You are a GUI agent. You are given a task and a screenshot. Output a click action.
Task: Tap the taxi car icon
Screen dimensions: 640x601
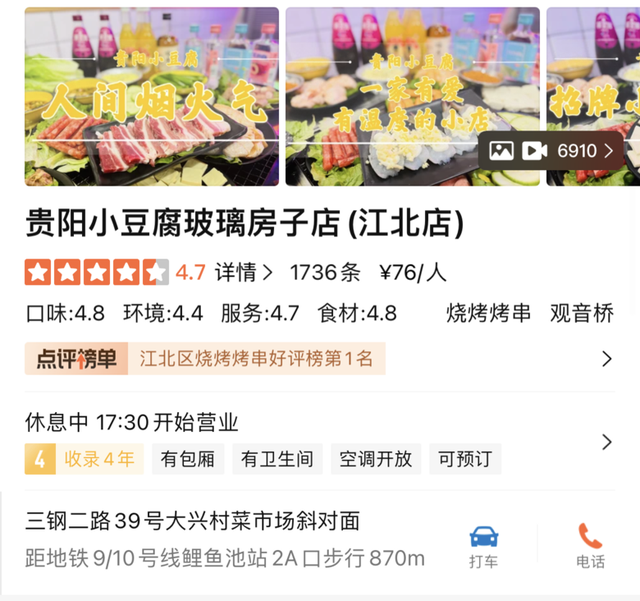pos(484,536)
